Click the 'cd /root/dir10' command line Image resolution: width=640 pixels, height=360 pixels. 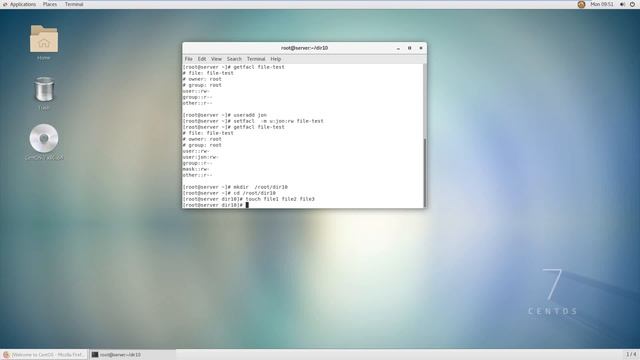229,193
